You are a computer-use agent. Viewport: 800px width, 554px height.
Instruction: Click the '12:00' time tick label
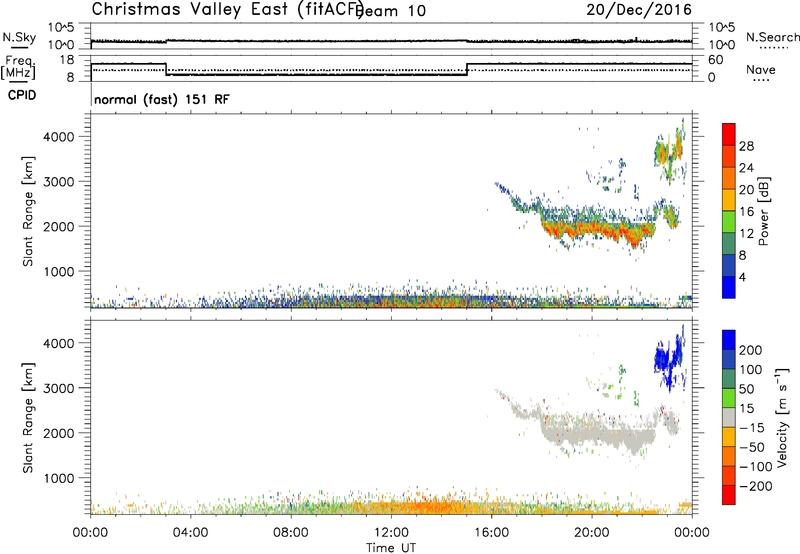click(x=391, y=533)
